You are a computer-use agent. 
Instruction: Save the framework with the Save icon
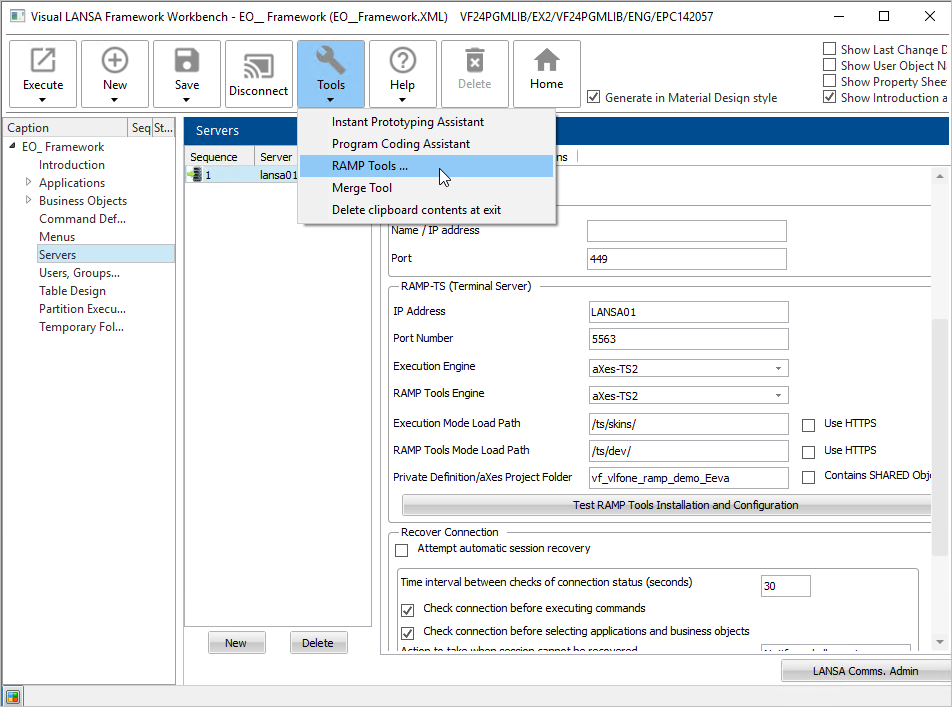click(187, 62)
